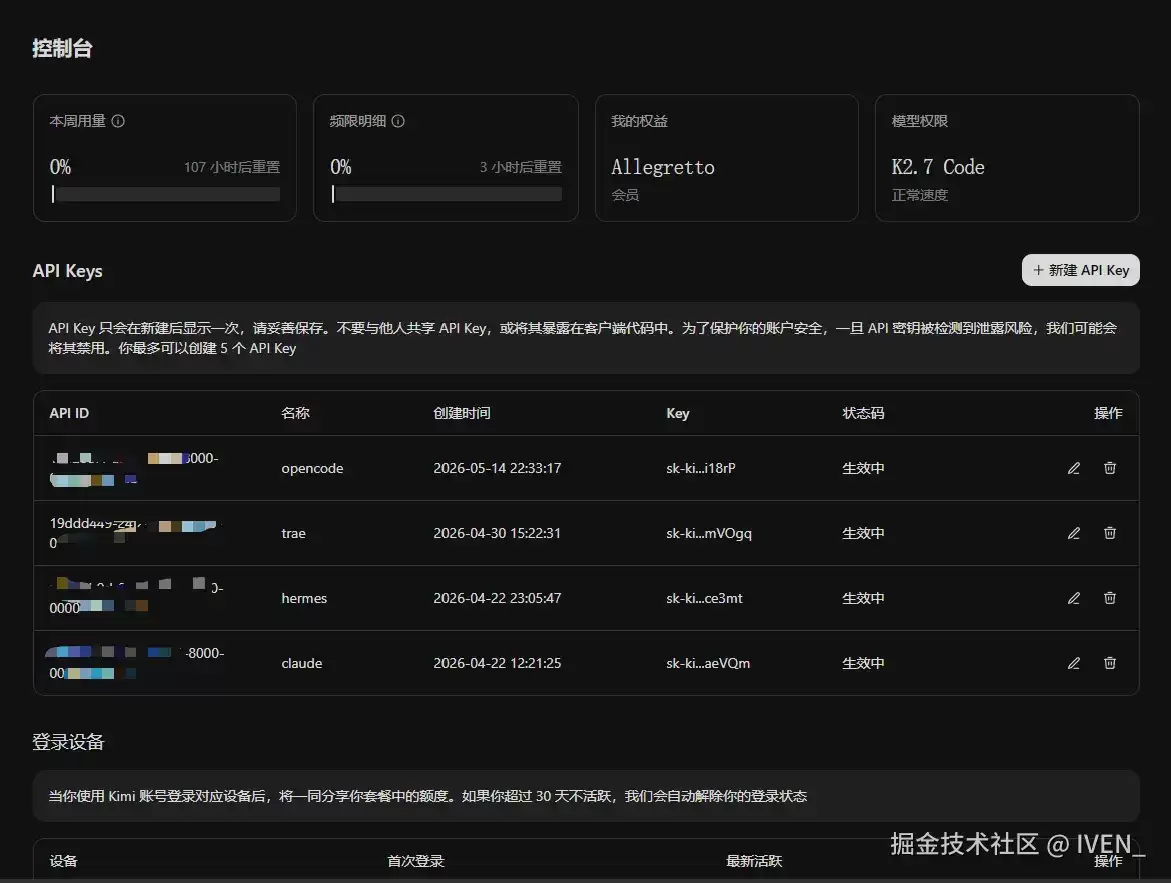Image resolution: width=1171 pixels, height=883 pixels.
Task: Click key value sk-ki...aeVQm
Action: [x=708, y=663]
